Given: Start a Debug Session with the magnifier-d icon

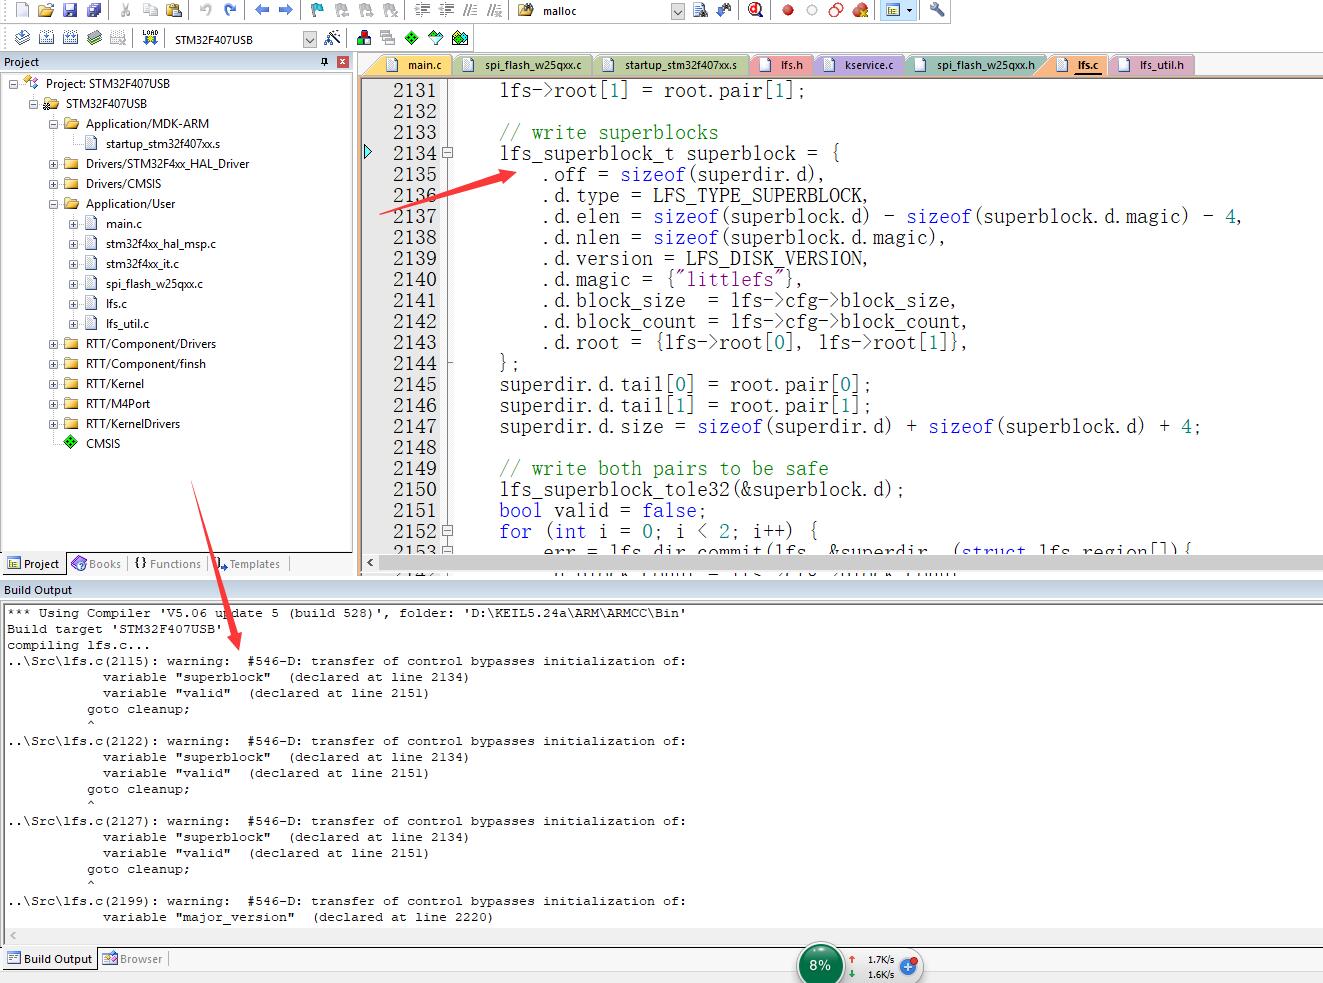Looking at the screenshot, I should pos(756,11).
